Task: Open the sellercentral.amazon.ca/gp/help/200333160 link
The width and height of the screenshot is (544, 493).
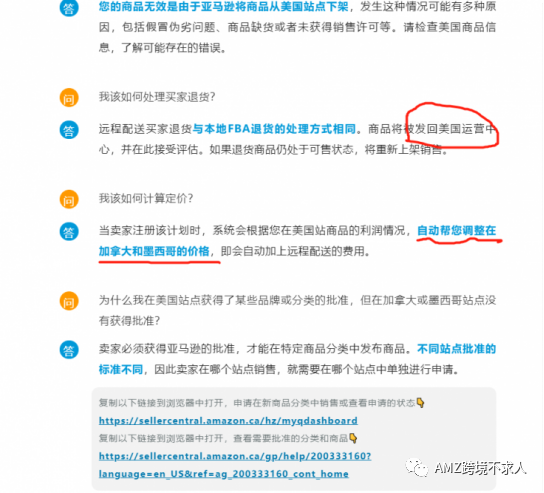Action: [x=235, y=456]
